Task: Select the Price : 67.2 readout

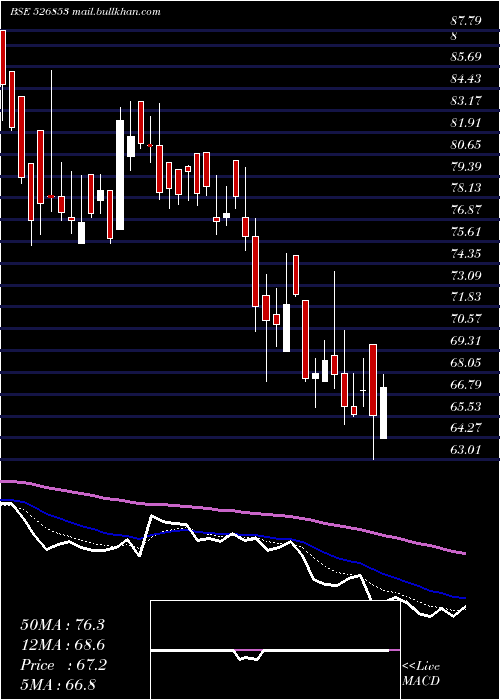Action: [x=63, y=665]
